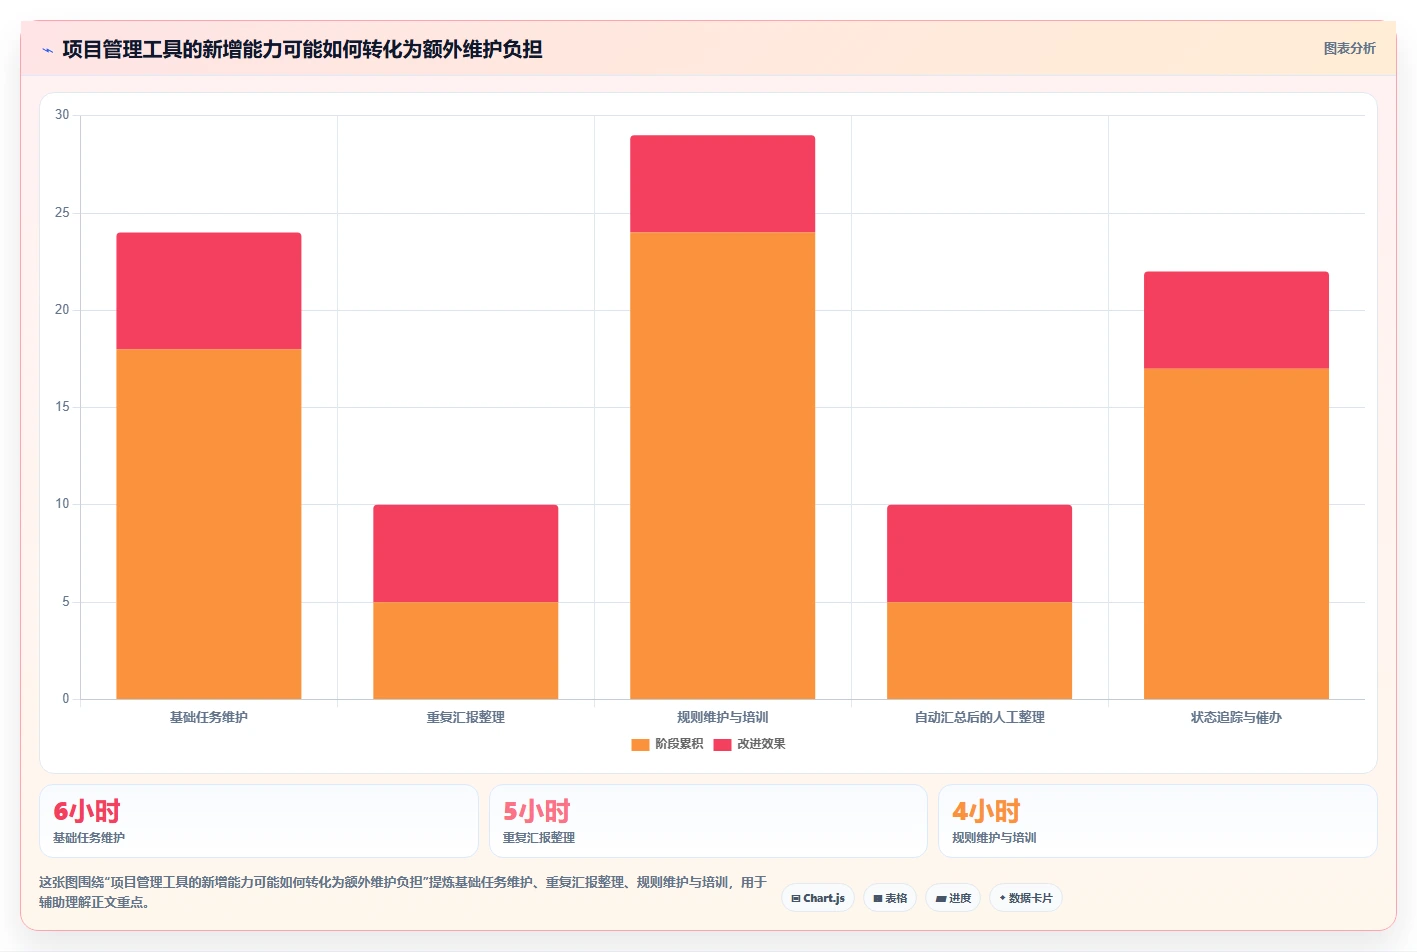Click the x-axis label 重复汇报整理
1417x952 pixels.
tap(466, 717)
